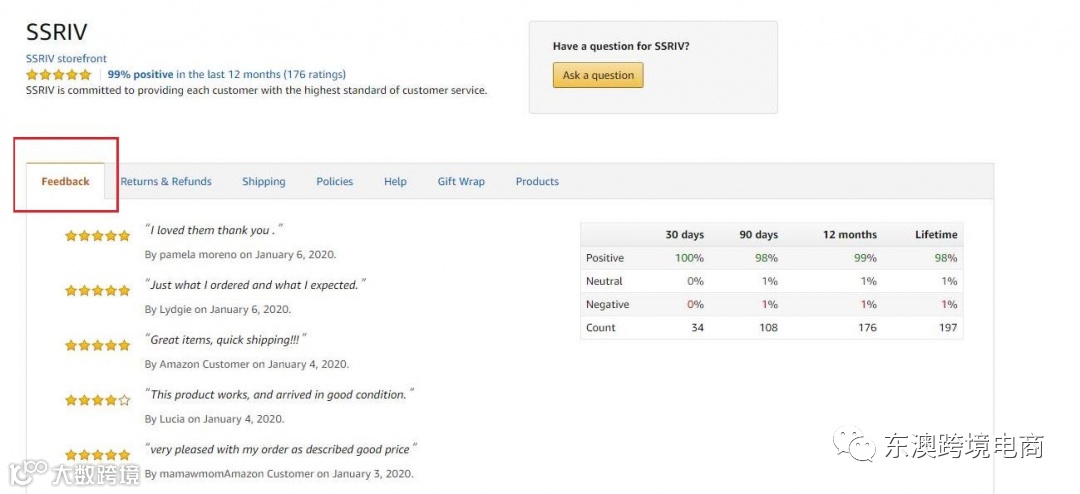Switch to the Products tab
Viewport: 1080px width, 494px height.
coord(537,182)
